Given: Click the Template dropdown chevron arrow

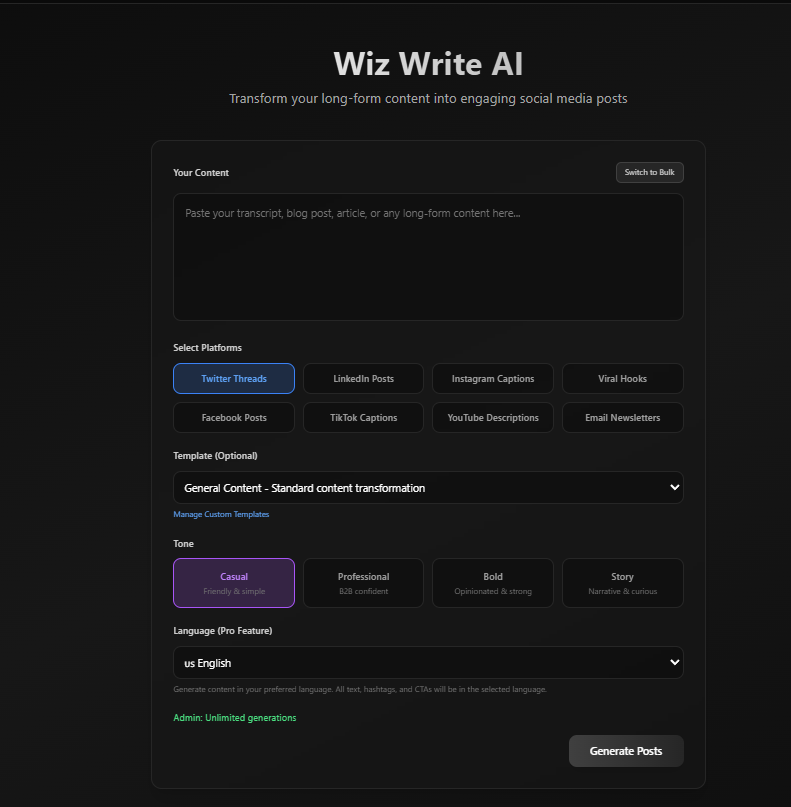Looking at the screenshot, I should pyautogui.click(x=674, y=488).
